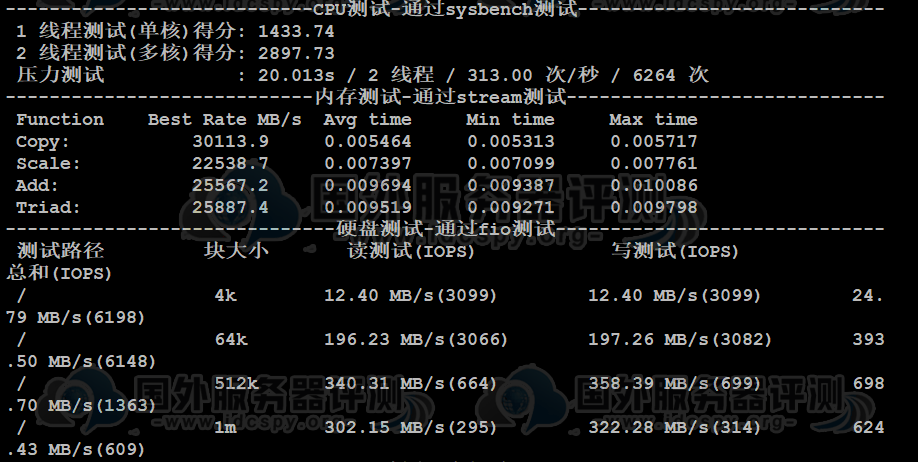This screenshot has width=918, height=462.
Task: Click the Max time column header
Action: (653, 119)
